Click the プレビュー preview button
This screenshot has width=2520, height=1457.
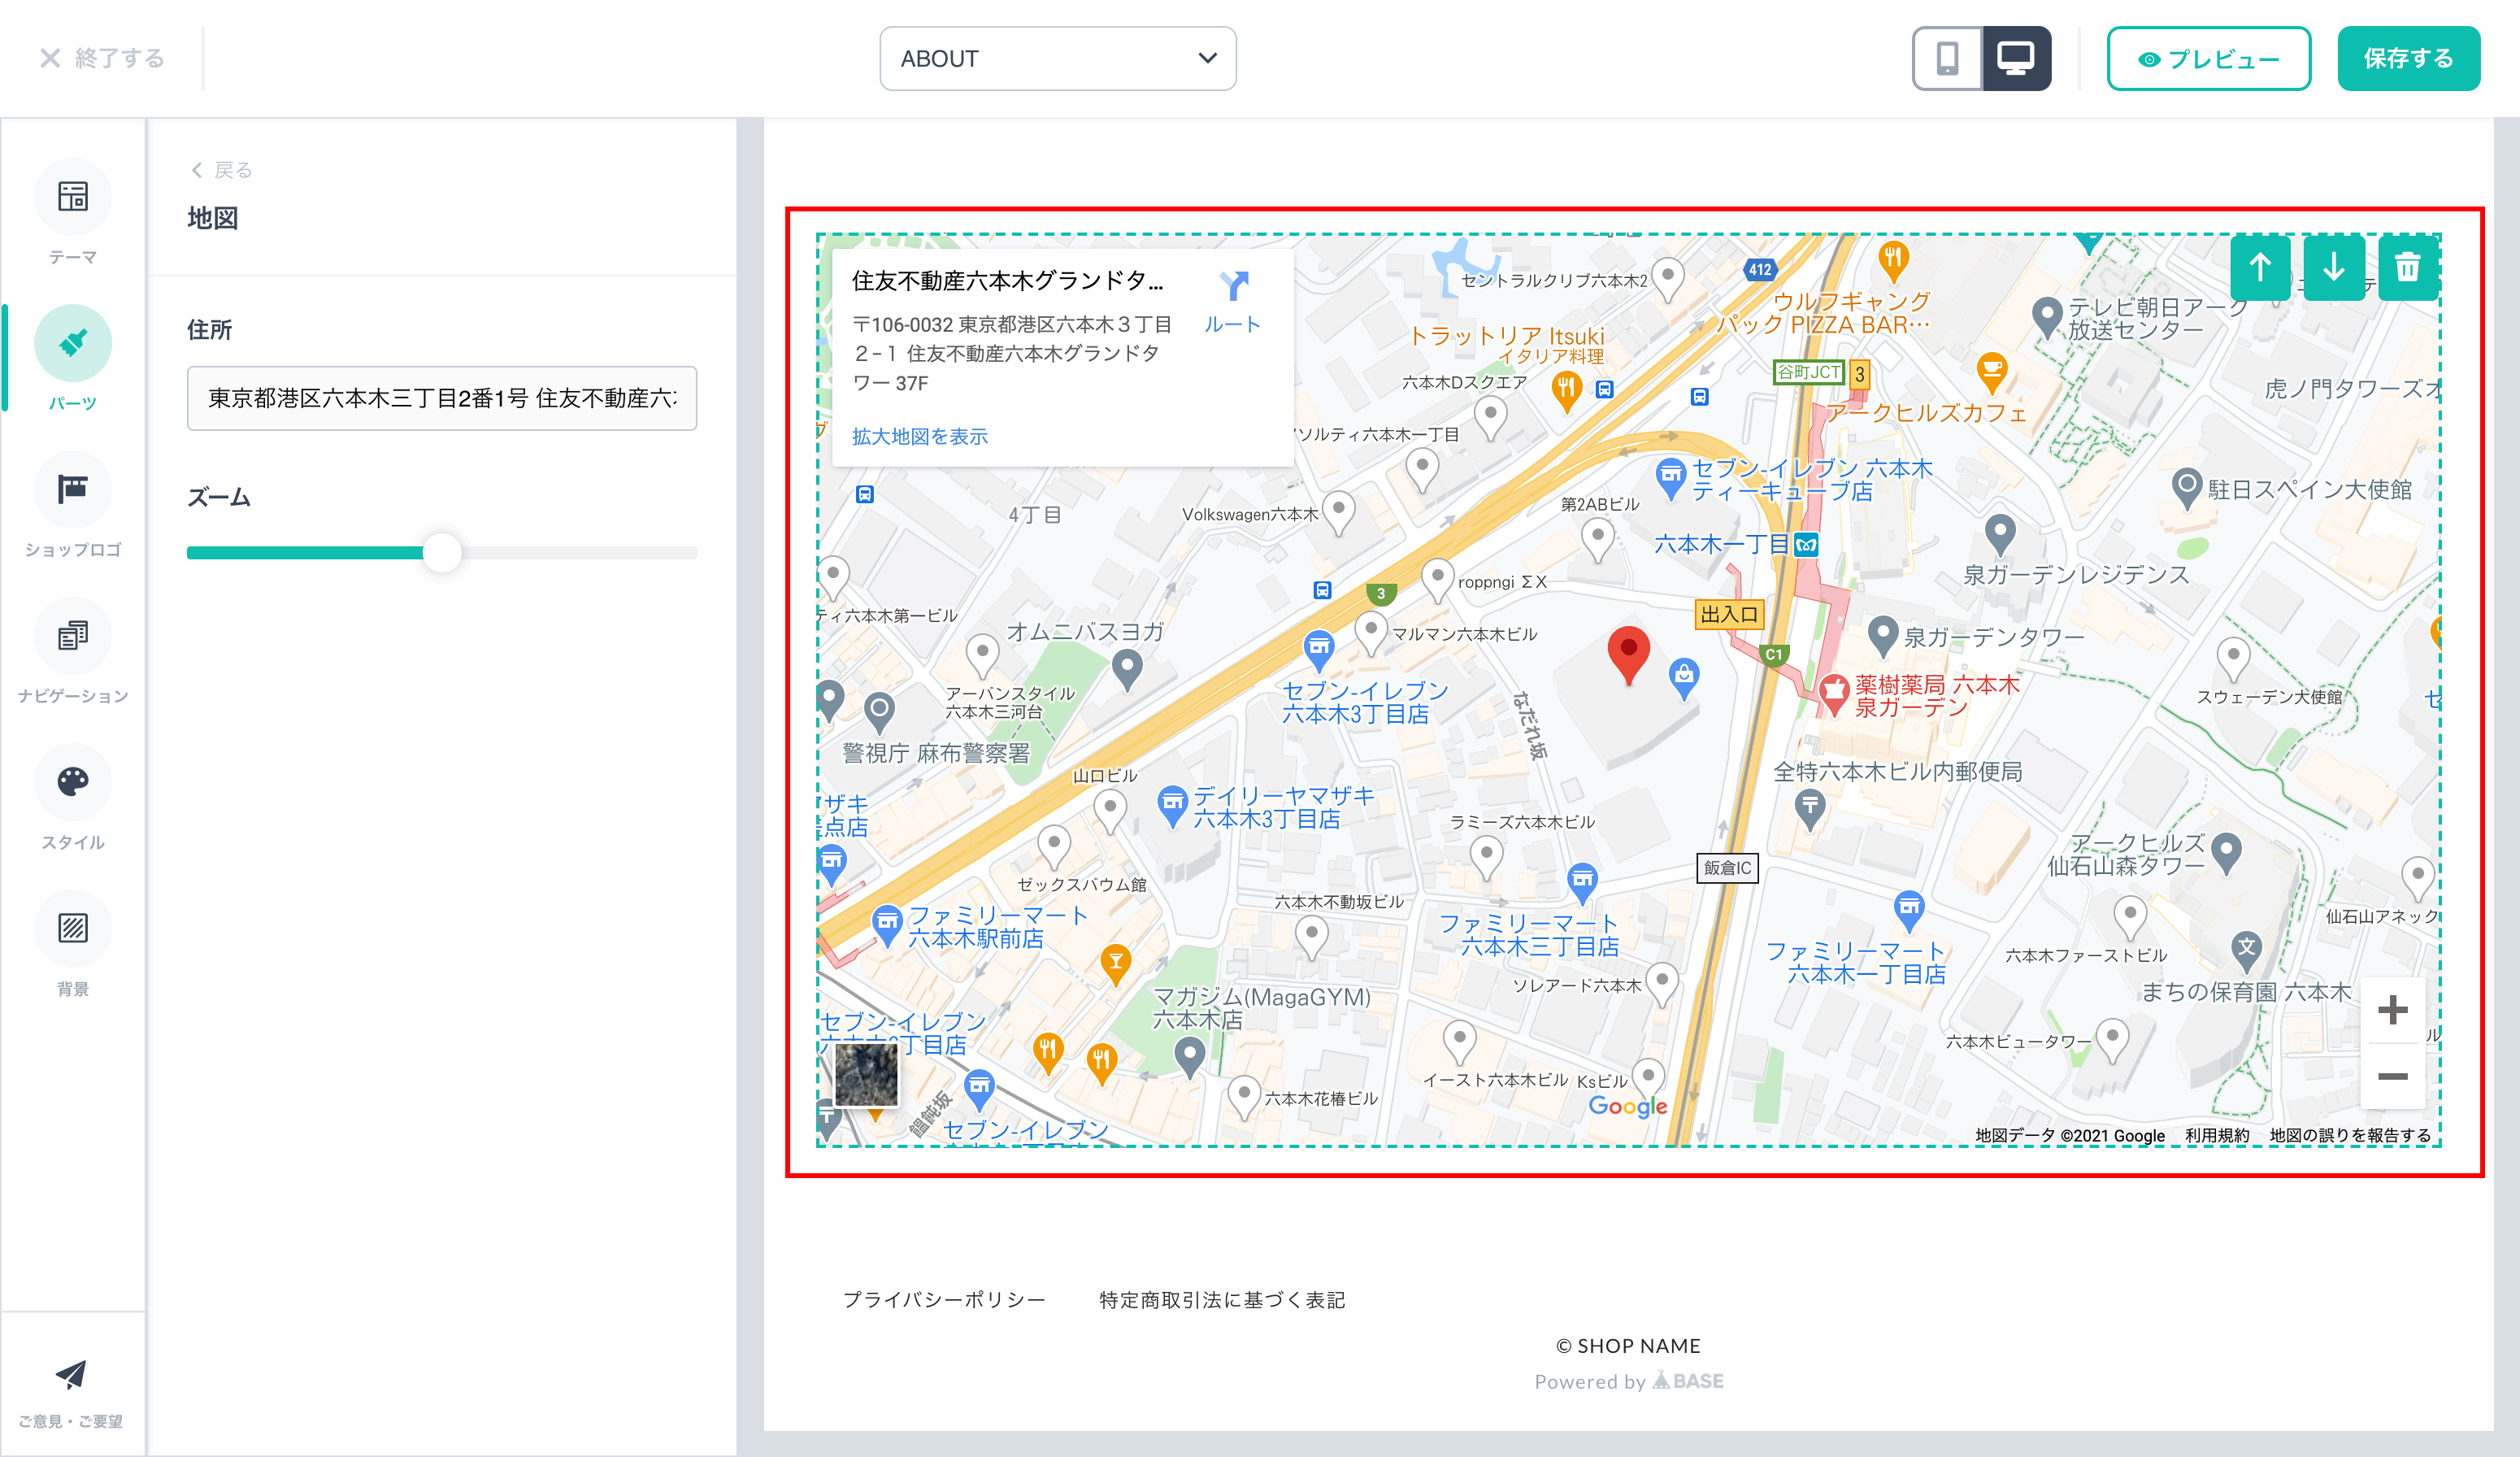[x=2209, y=59]
